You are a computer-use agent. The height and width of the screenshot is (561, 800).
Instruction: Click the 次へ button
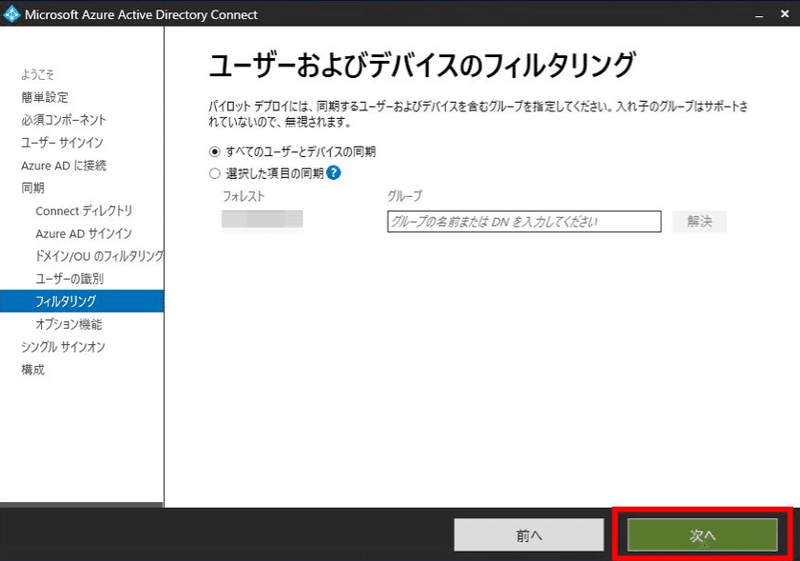[x=702, y=535]
